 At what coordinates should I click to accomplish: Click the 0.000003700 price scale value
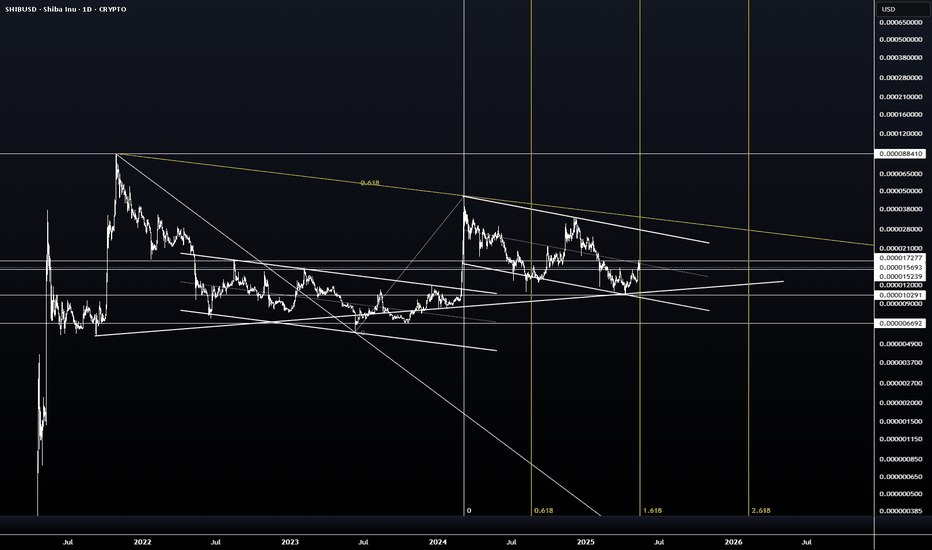[x=900, y=363]
